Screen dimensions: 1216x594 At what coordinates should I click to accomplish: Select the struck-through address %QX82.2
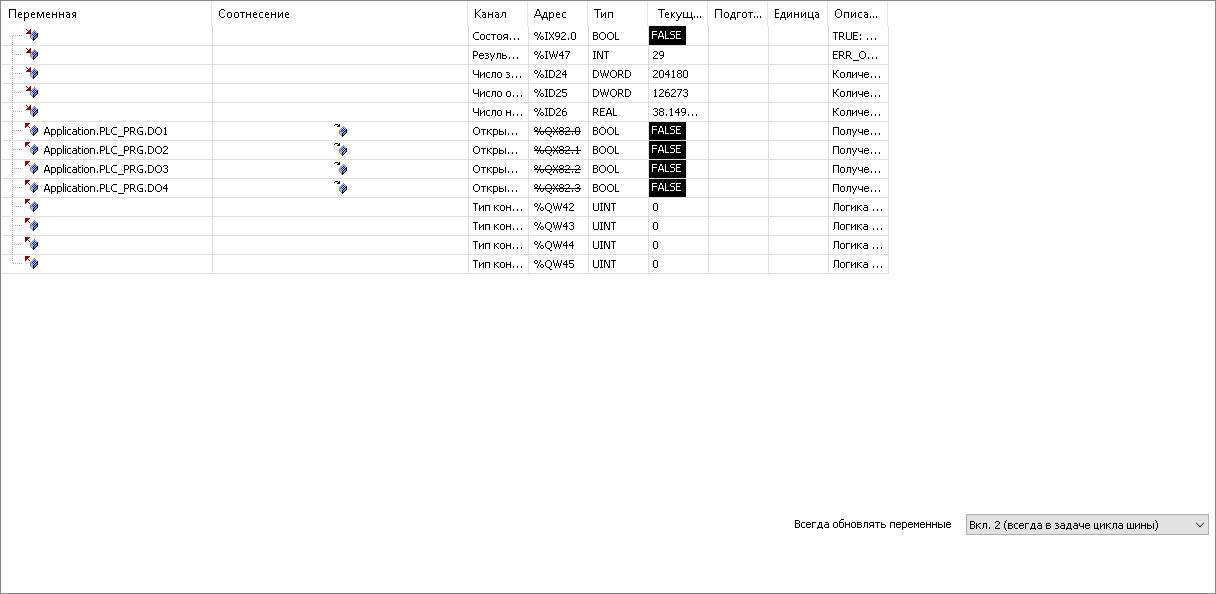click(x=556, y=169)
